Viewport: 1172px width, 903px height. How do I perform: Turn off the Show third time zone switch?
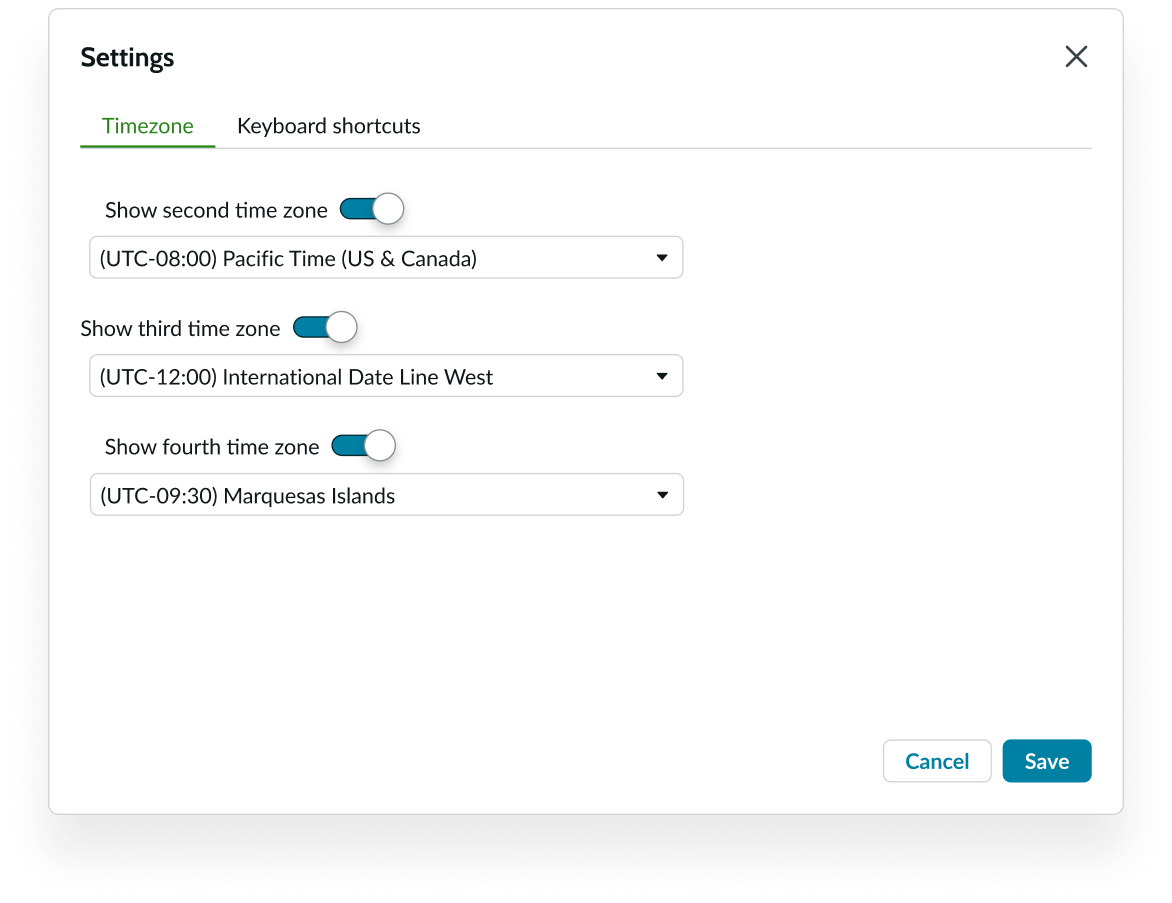tap(324, 328)
